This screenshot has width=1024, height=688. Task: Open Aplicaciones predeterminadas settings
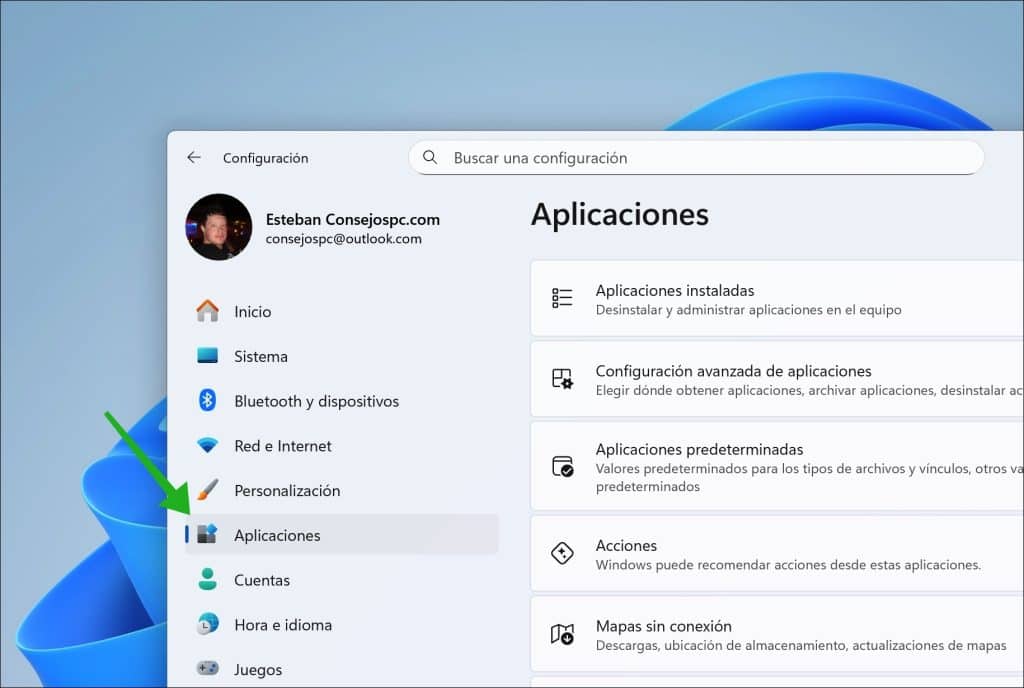(700, 466)
